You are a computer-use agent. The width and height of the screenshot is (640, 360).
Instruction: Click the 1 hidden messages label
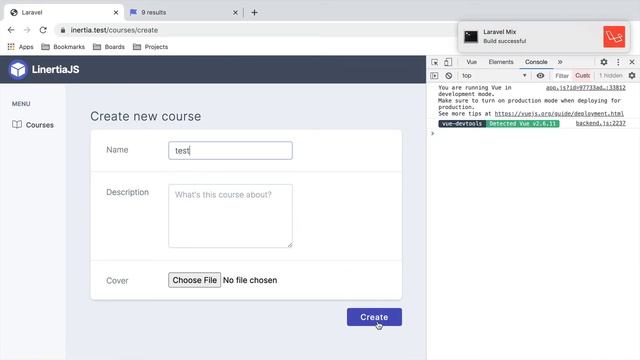click(611, 76)
